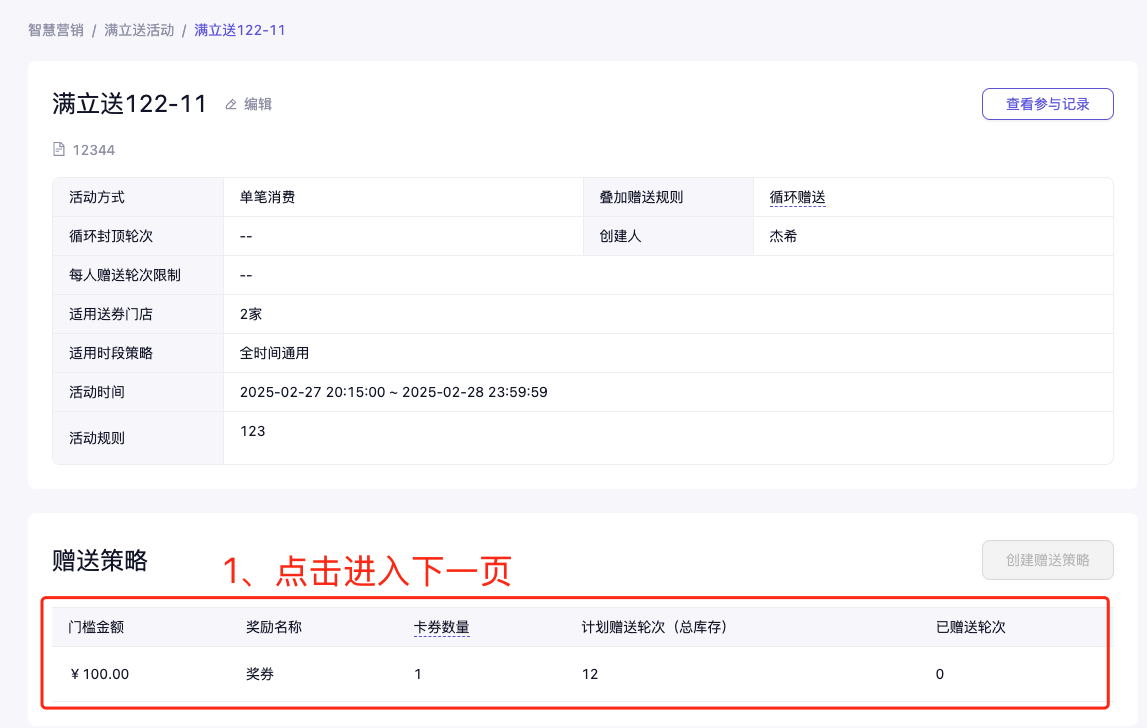This screenshot has width=1147, height=728.
Task: Click the document icon next to 12344
Action: [x=58, y=150]
